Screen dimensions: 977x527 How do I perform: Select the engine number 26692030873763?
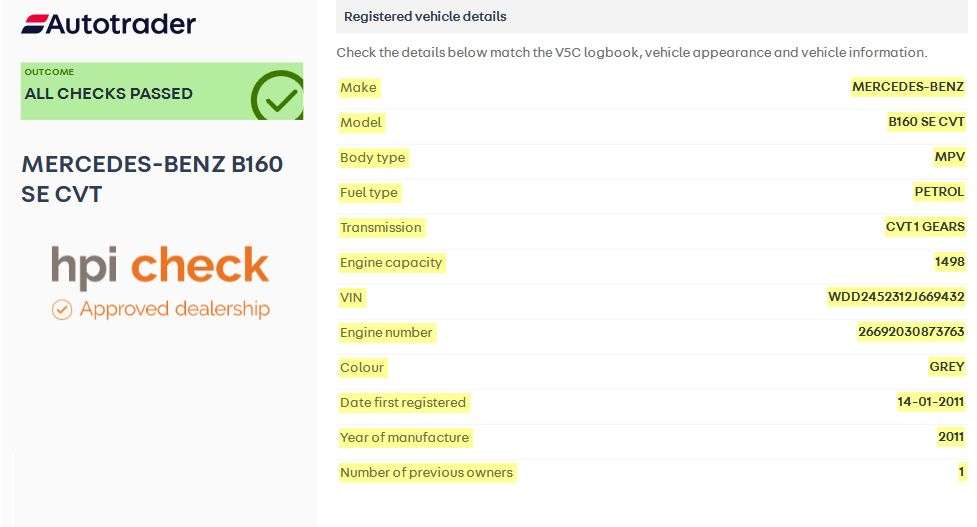pyautogui.click(x=911, y=332)
